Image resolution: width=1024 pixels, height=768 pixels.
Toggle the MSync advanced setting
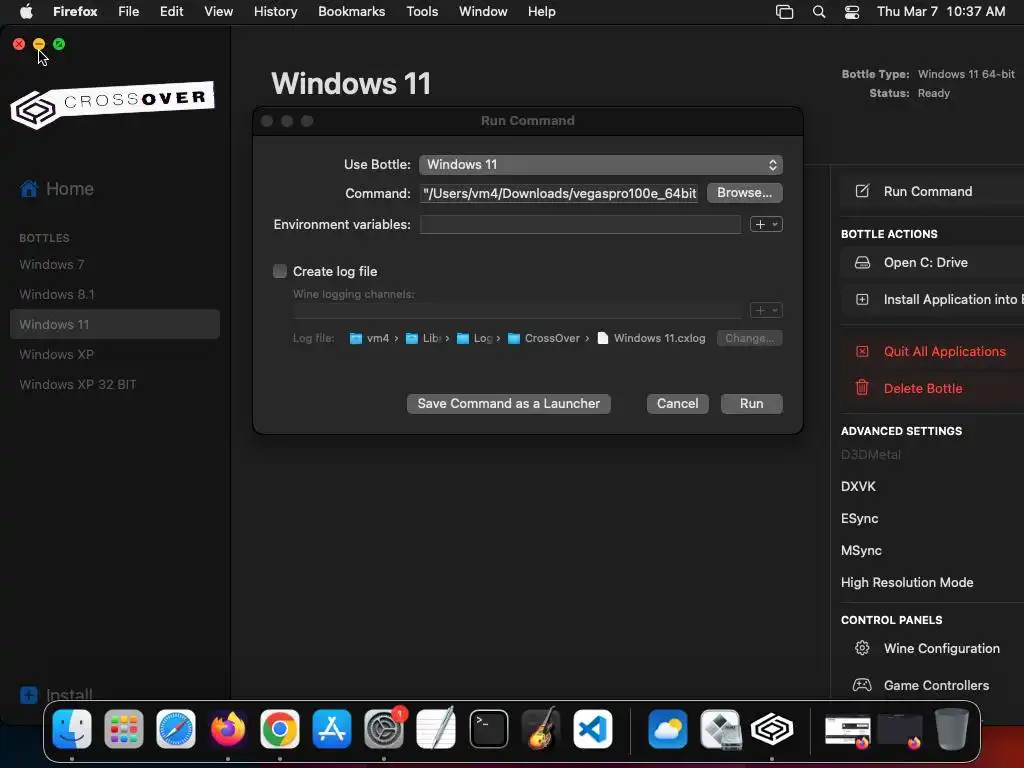[861, 551]
